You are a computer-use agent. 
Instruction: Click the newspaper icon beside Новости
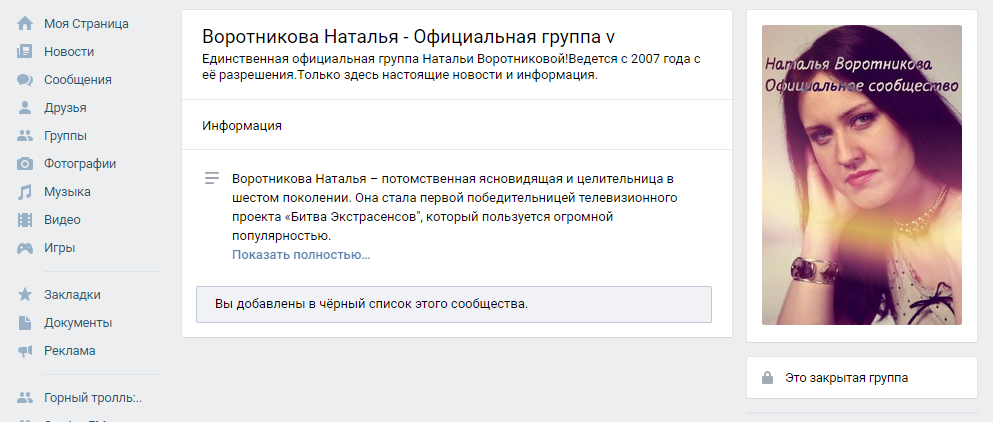coord(25,52)
